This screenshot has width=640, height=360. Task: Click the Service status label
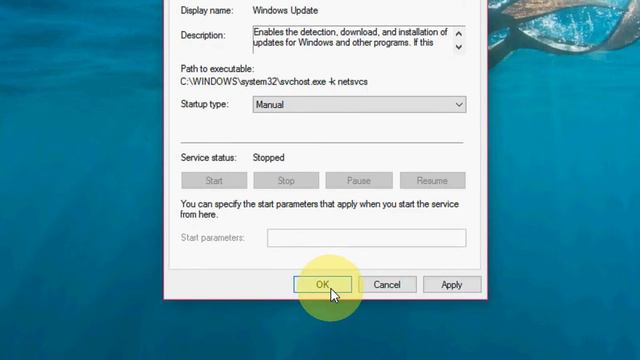coord(209,158)
